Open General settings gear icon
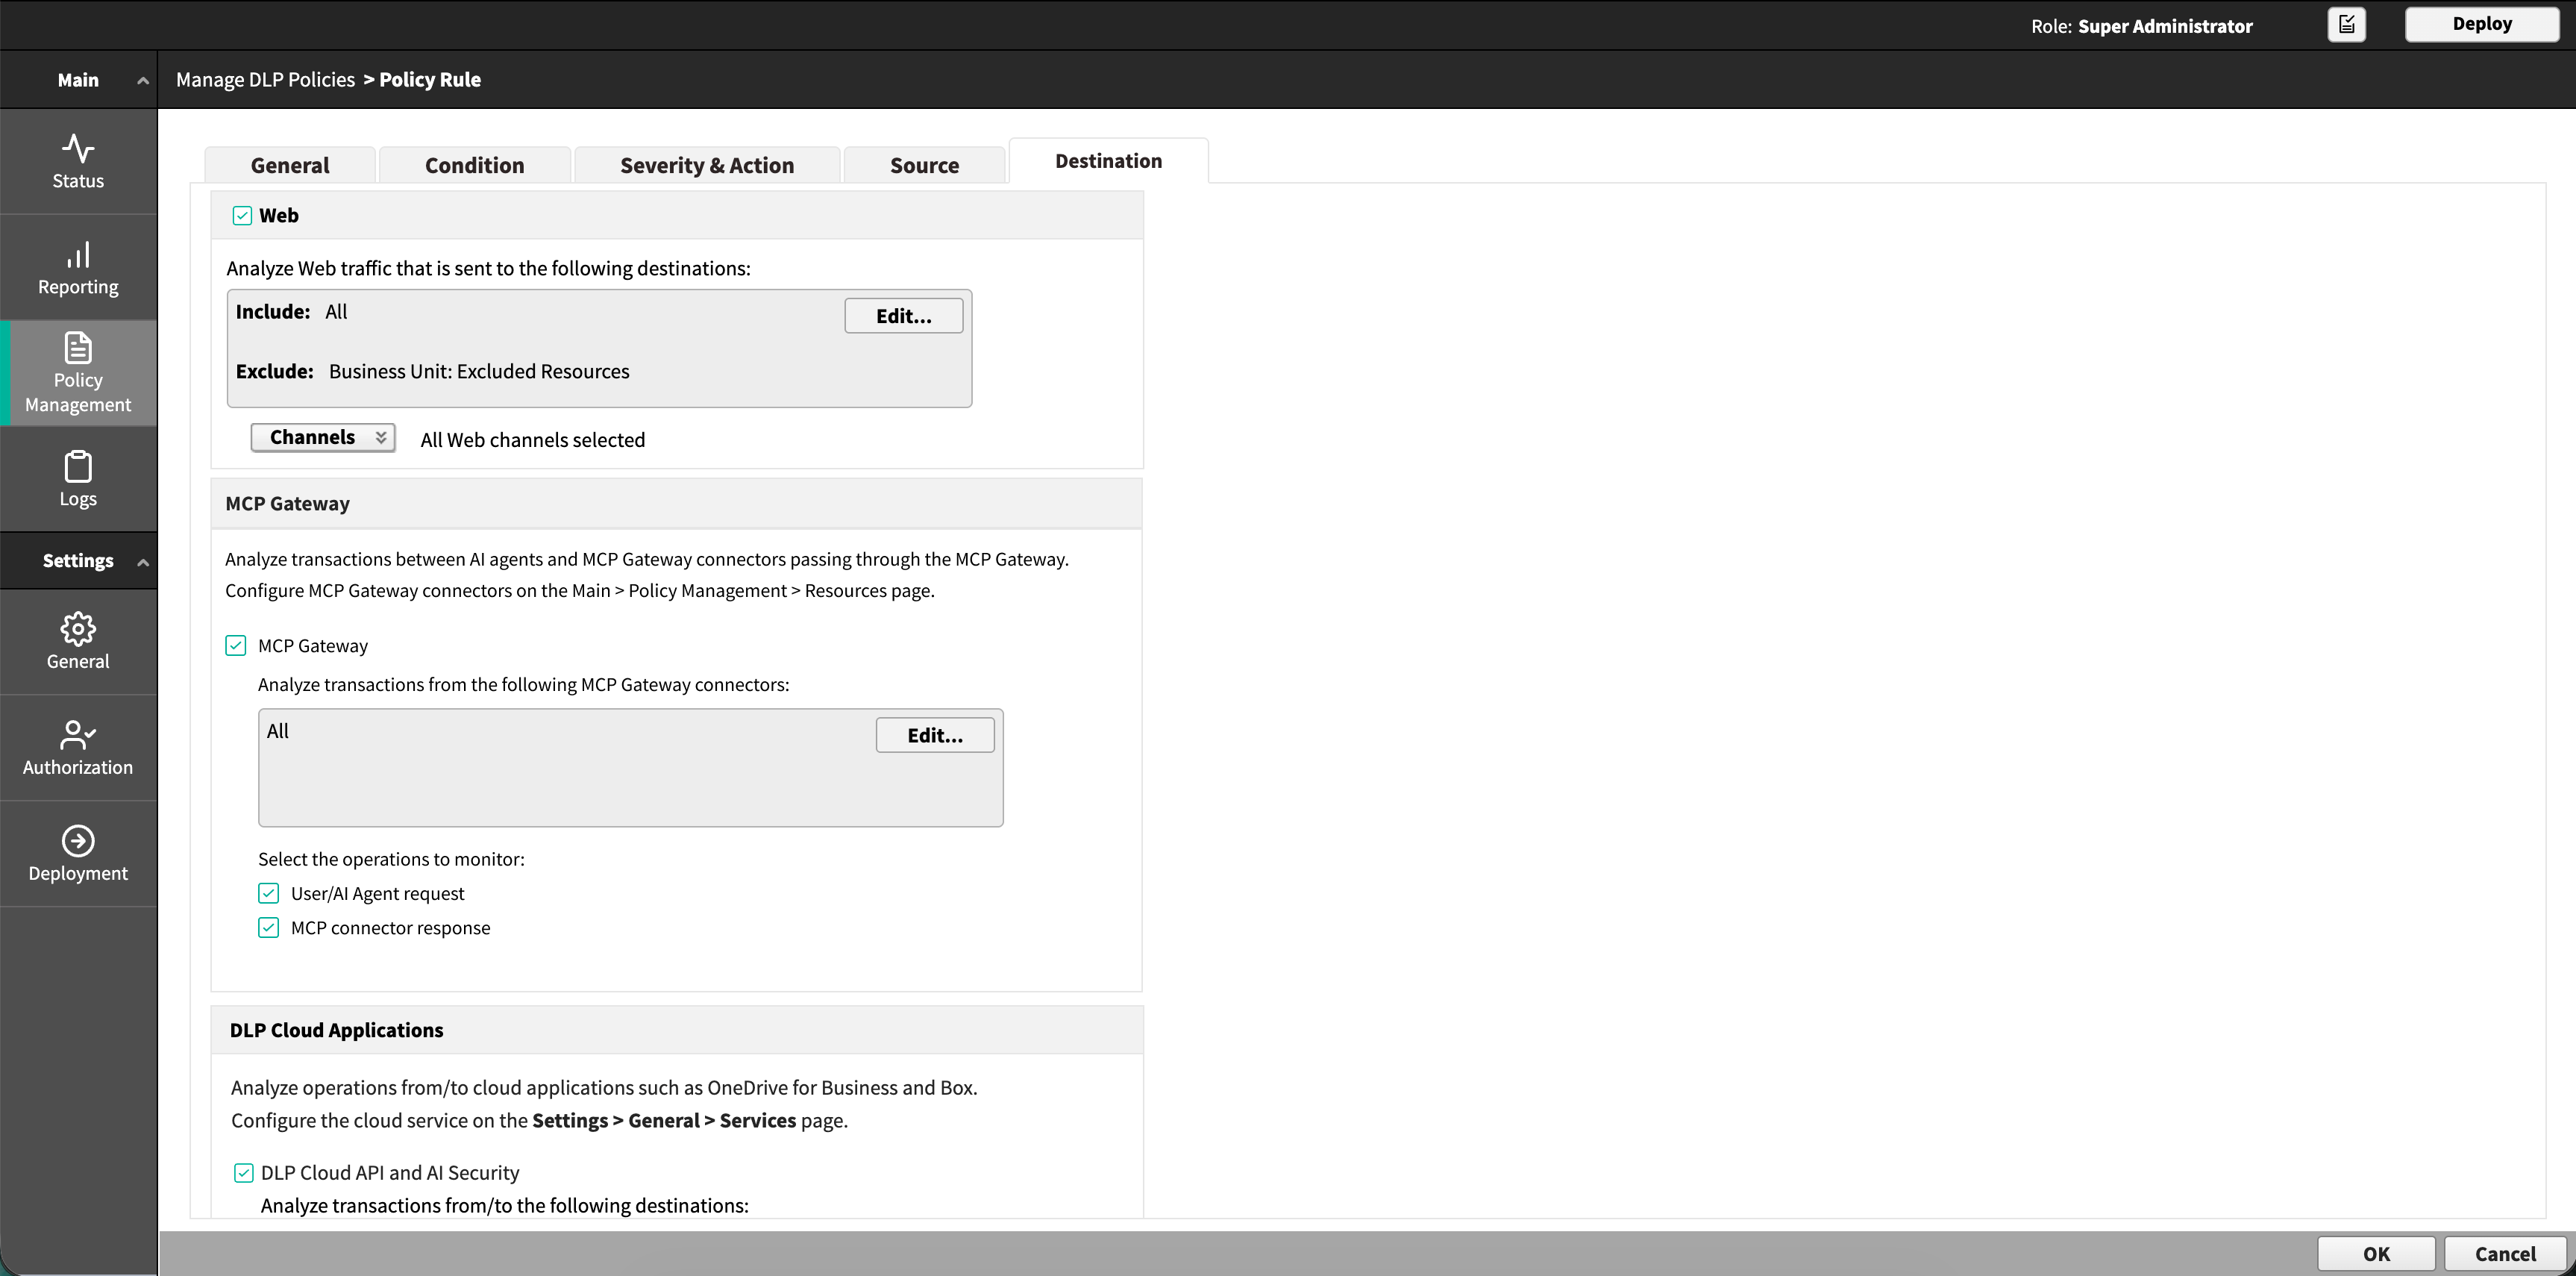The width and height of the screenshot is (2576, 1276). tap(78, 628)
